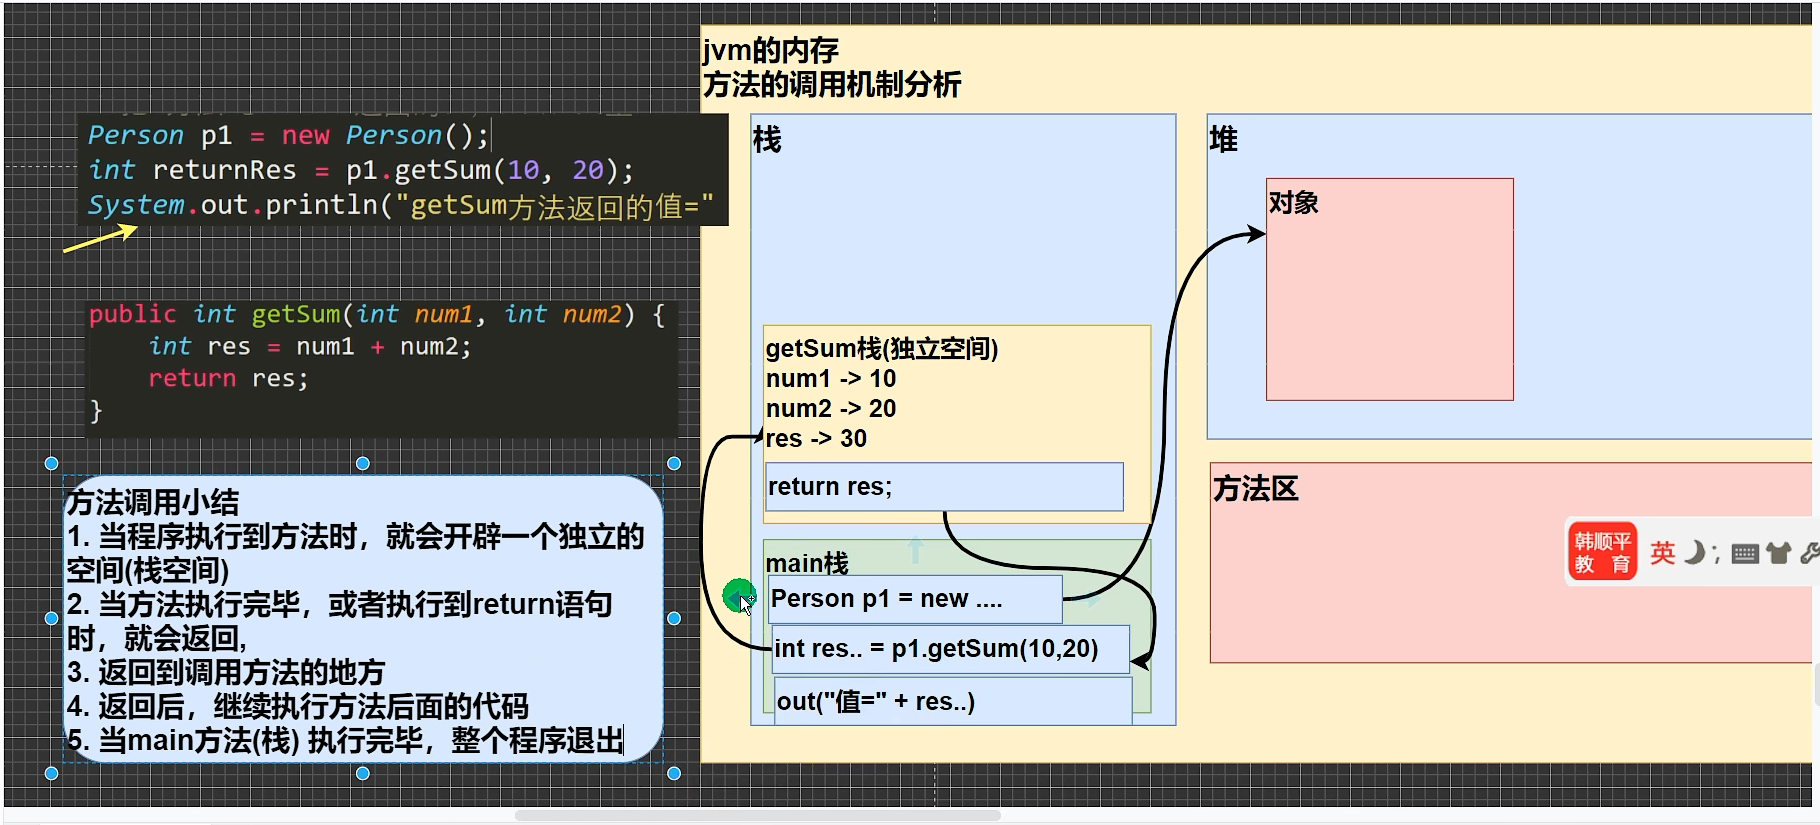Click code line 'Person p1 = new Person();'
Screen dimensions: 1820x825
coord(288,135)
